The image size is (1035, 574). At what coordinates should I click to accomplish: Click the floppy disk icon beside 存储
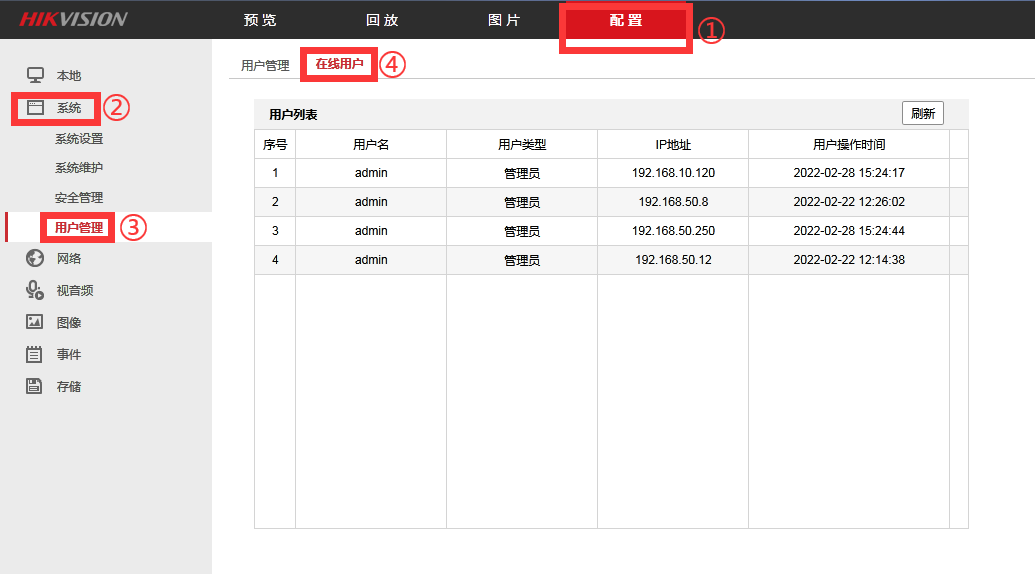(35, 386)
